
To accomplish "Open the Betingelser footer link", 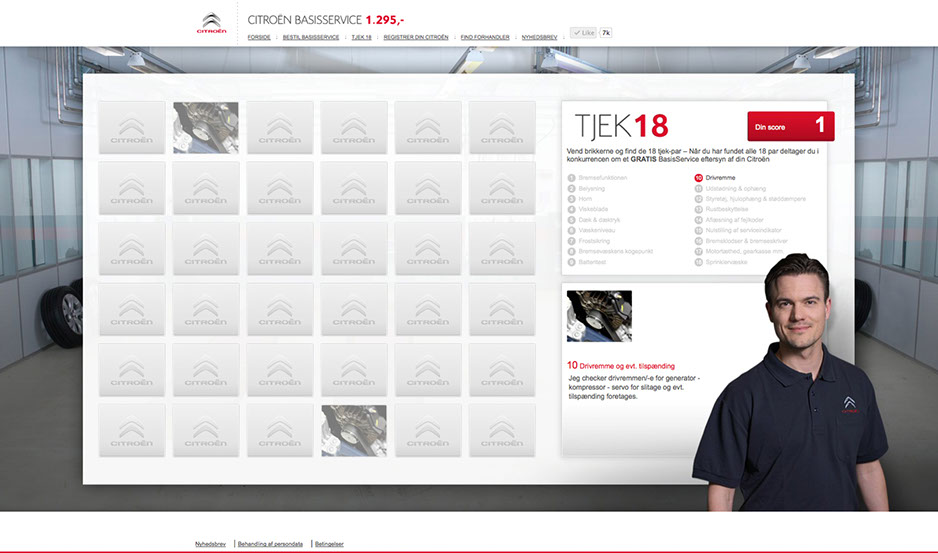I will point(329,544).
